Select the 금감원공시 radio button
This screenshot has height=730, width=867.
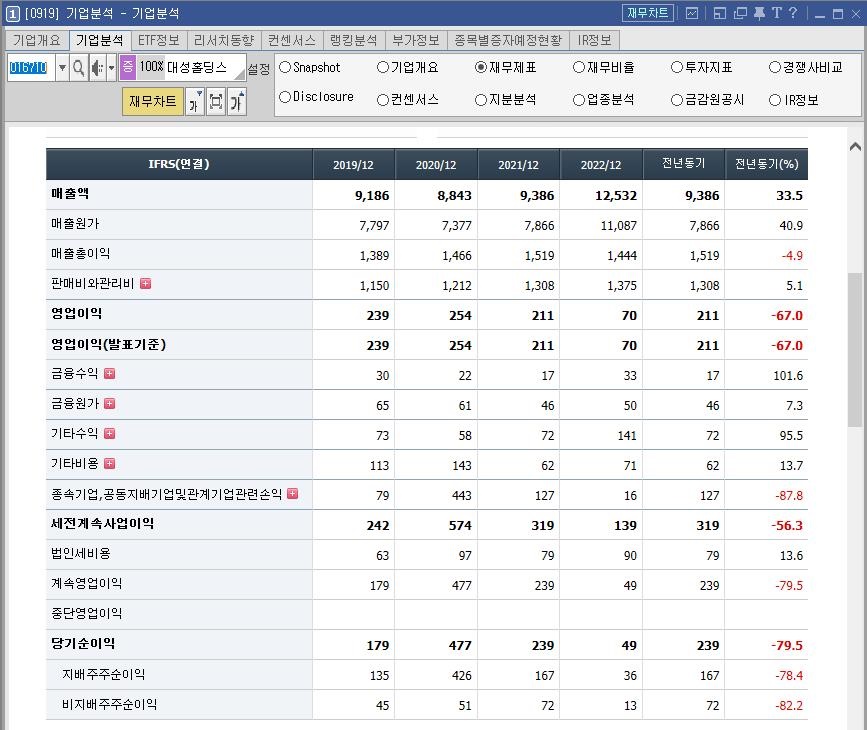tap(677, 100)
